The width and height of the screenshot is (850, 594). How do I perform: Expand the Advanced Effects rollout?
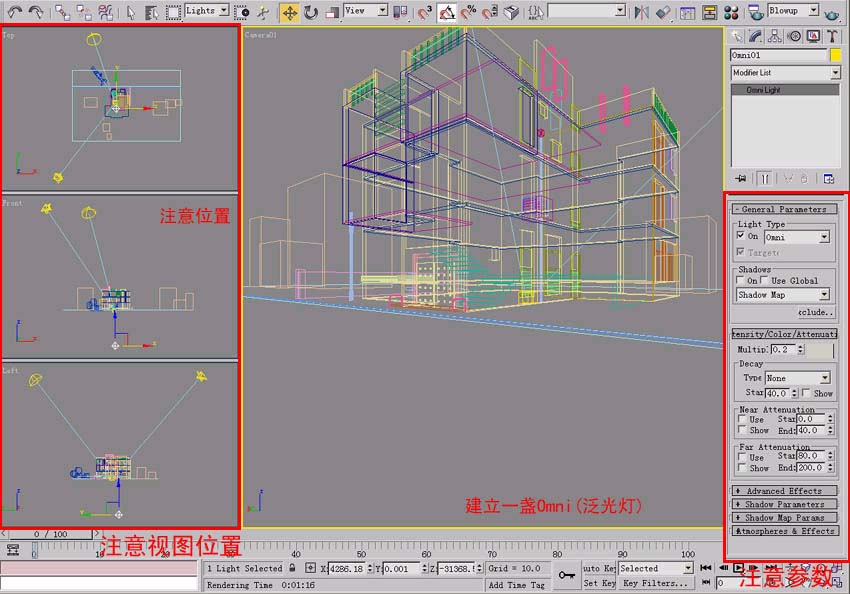784,491
